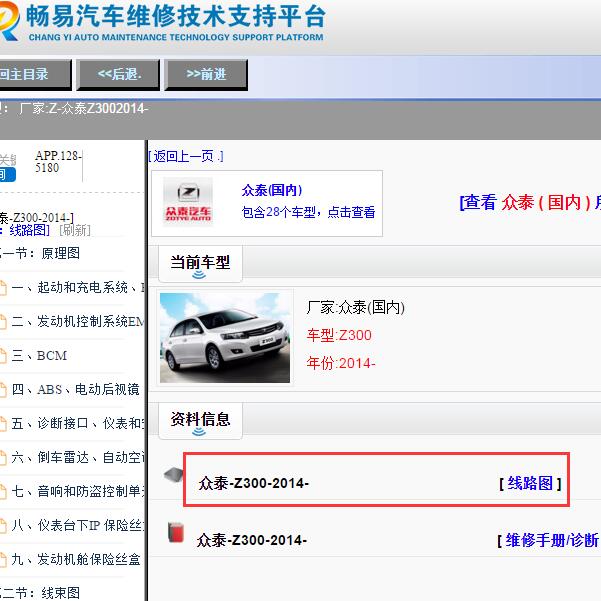Select 第一节：原理图 section heading

pos(40,253)
